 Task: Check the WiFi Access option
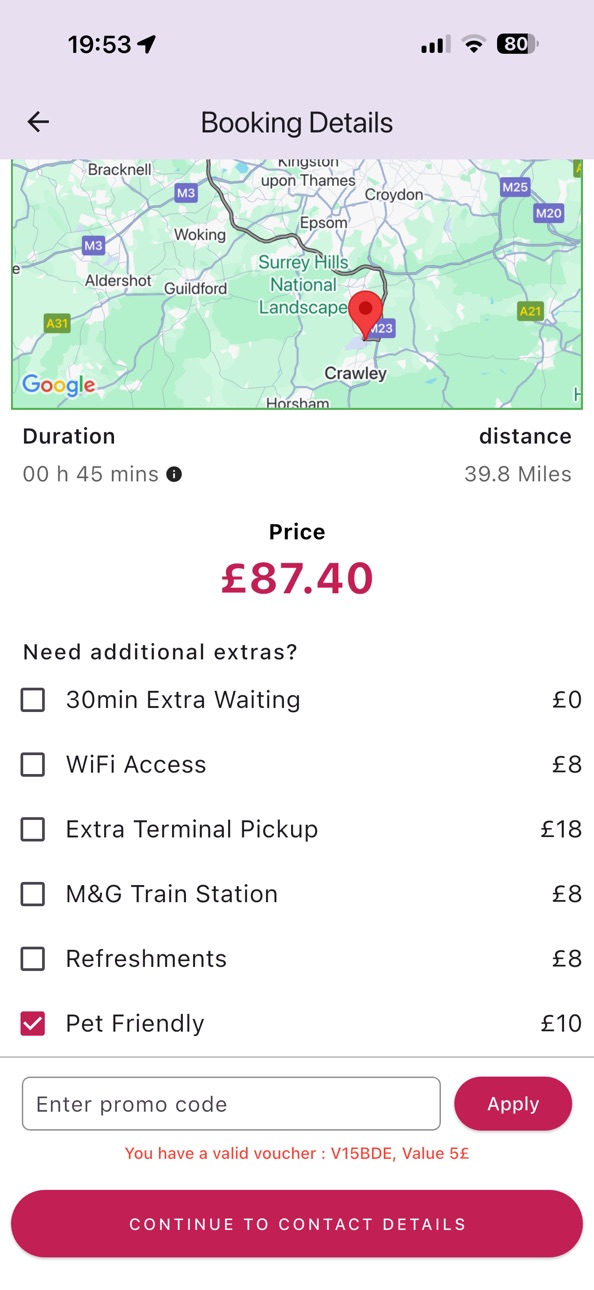tap(33, 765)
